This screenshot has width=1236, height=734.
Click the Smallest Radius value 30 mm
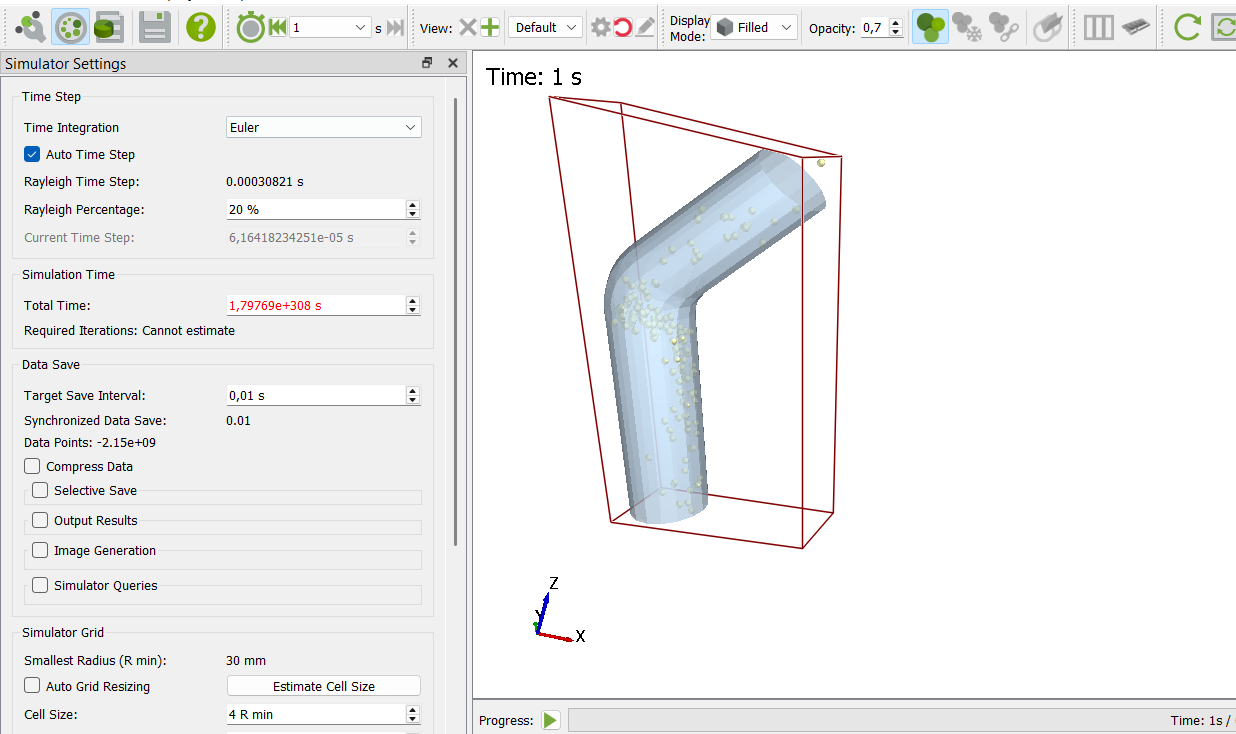click(x=246, y=660)
